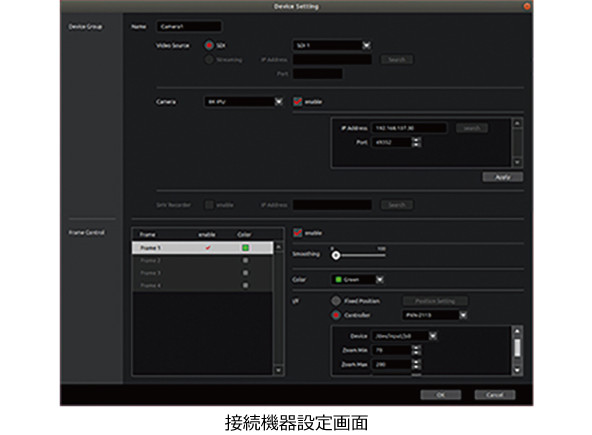
Task: Click the Apply button
Action: (x=503, y=177)
